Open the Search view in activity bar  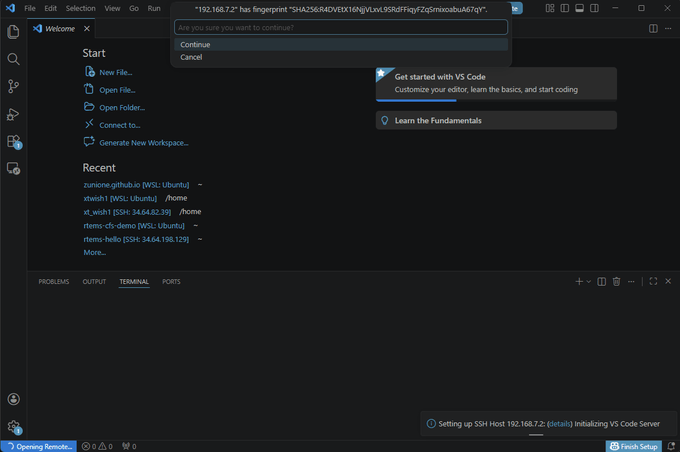(13, 59)
